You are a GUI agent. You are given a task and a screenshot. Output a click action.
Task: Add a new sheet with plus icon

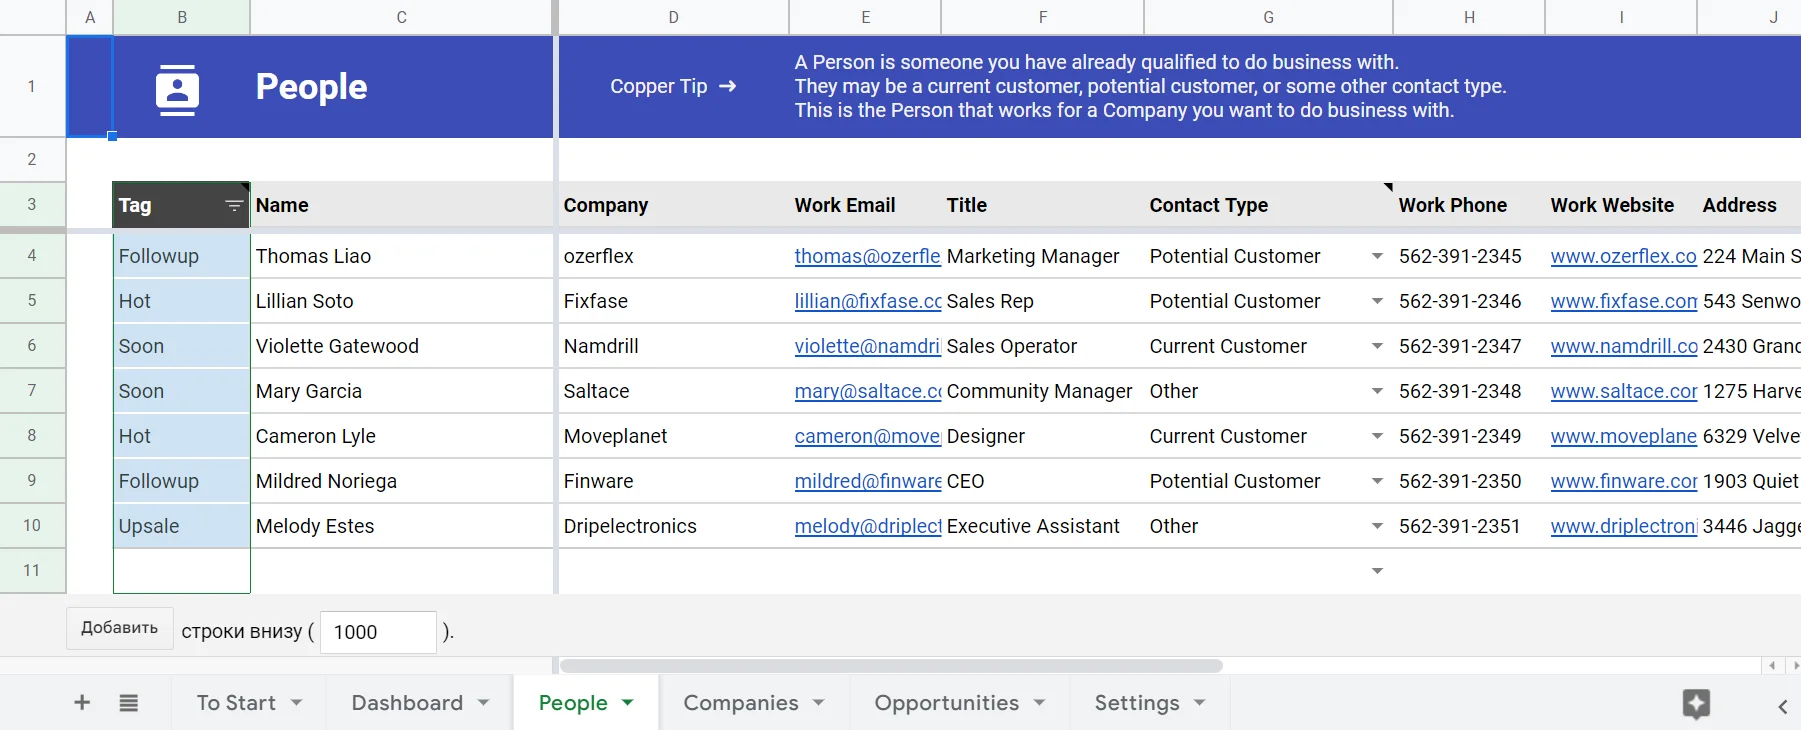tap(82, 703)
